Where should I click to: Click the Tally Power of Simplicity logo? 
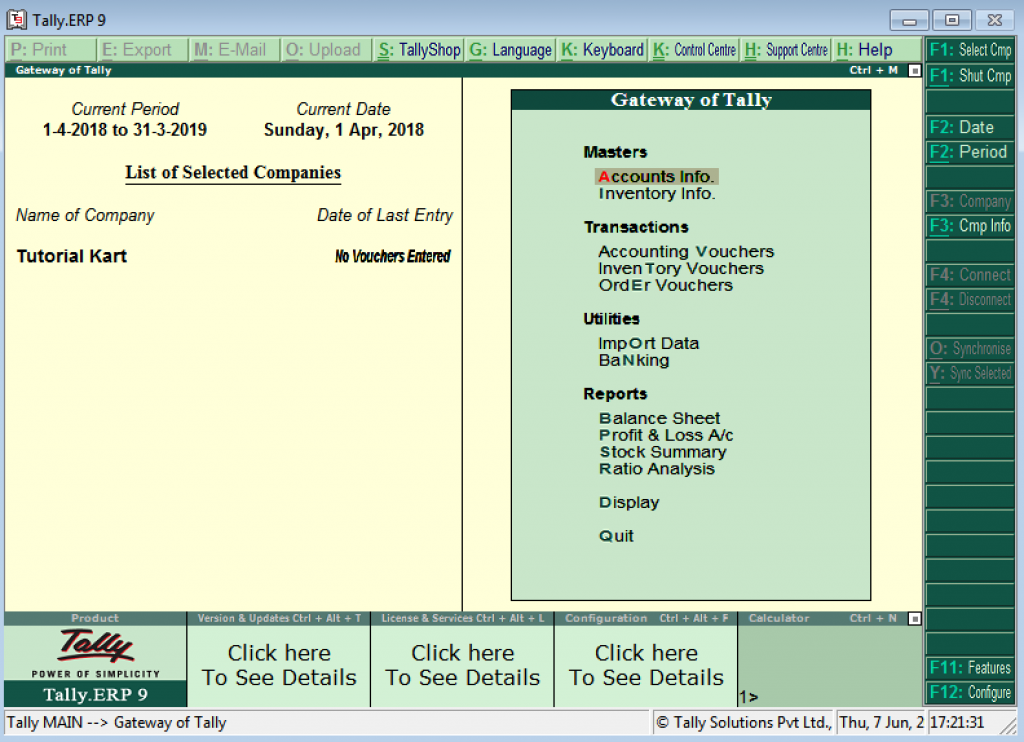[x=95, y=654]
